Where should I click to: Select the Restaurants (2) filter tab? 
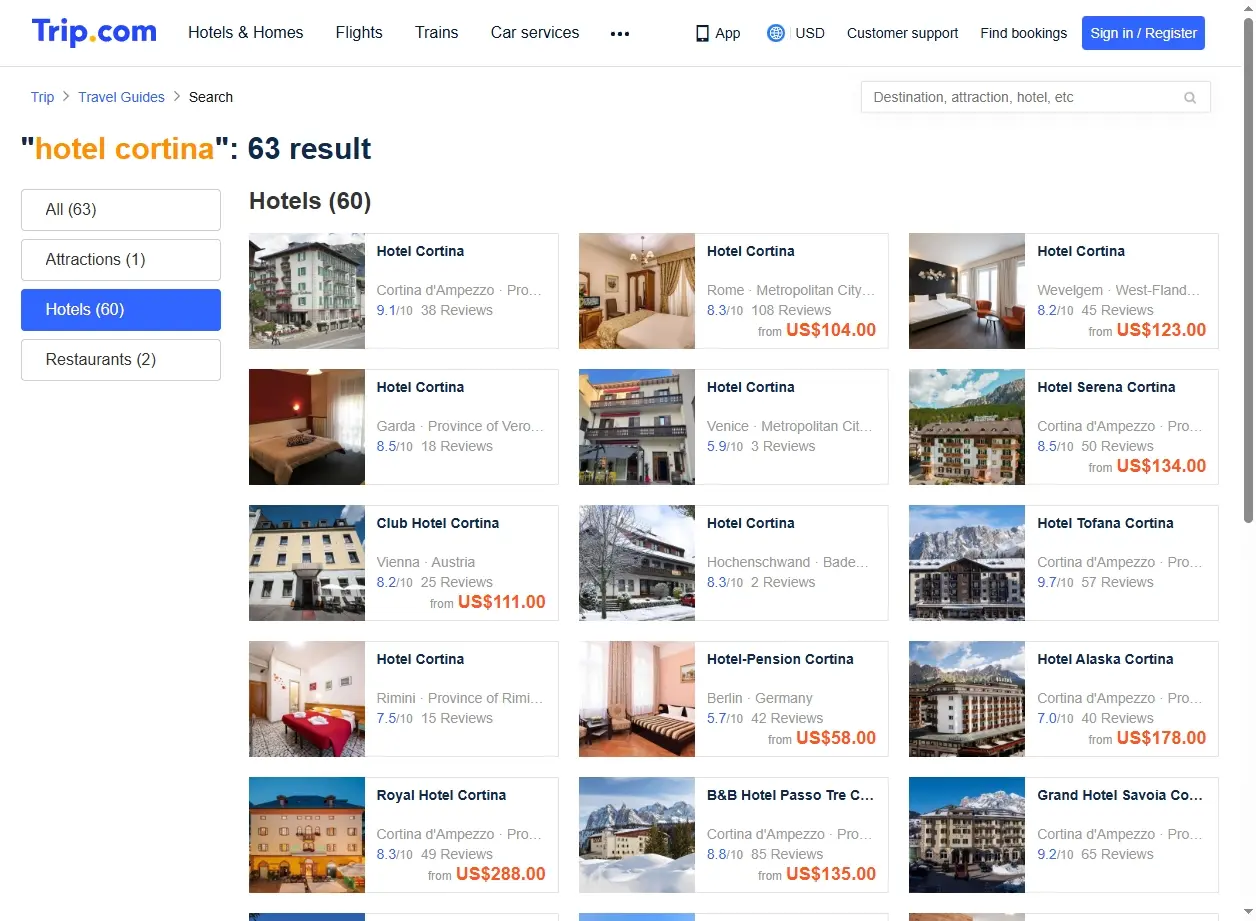pyautogui.click(x=121, y=360)
